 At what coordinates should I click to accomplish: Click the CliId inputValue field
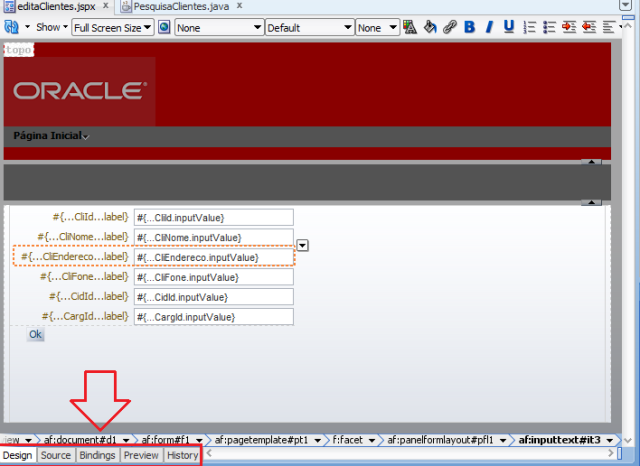click(x=214, y=217)
